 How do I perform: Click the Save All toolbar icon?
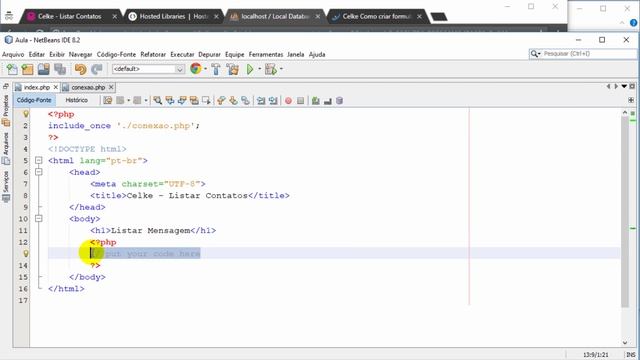[x=60, y=69]
